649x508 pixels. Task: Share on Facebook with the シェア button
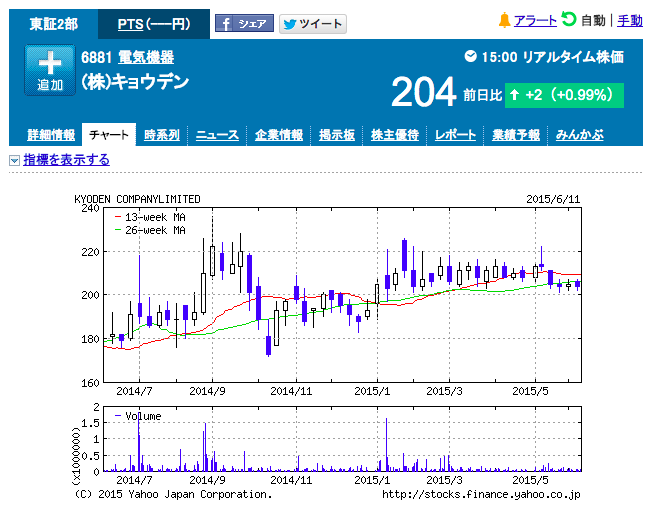(244, 24)
